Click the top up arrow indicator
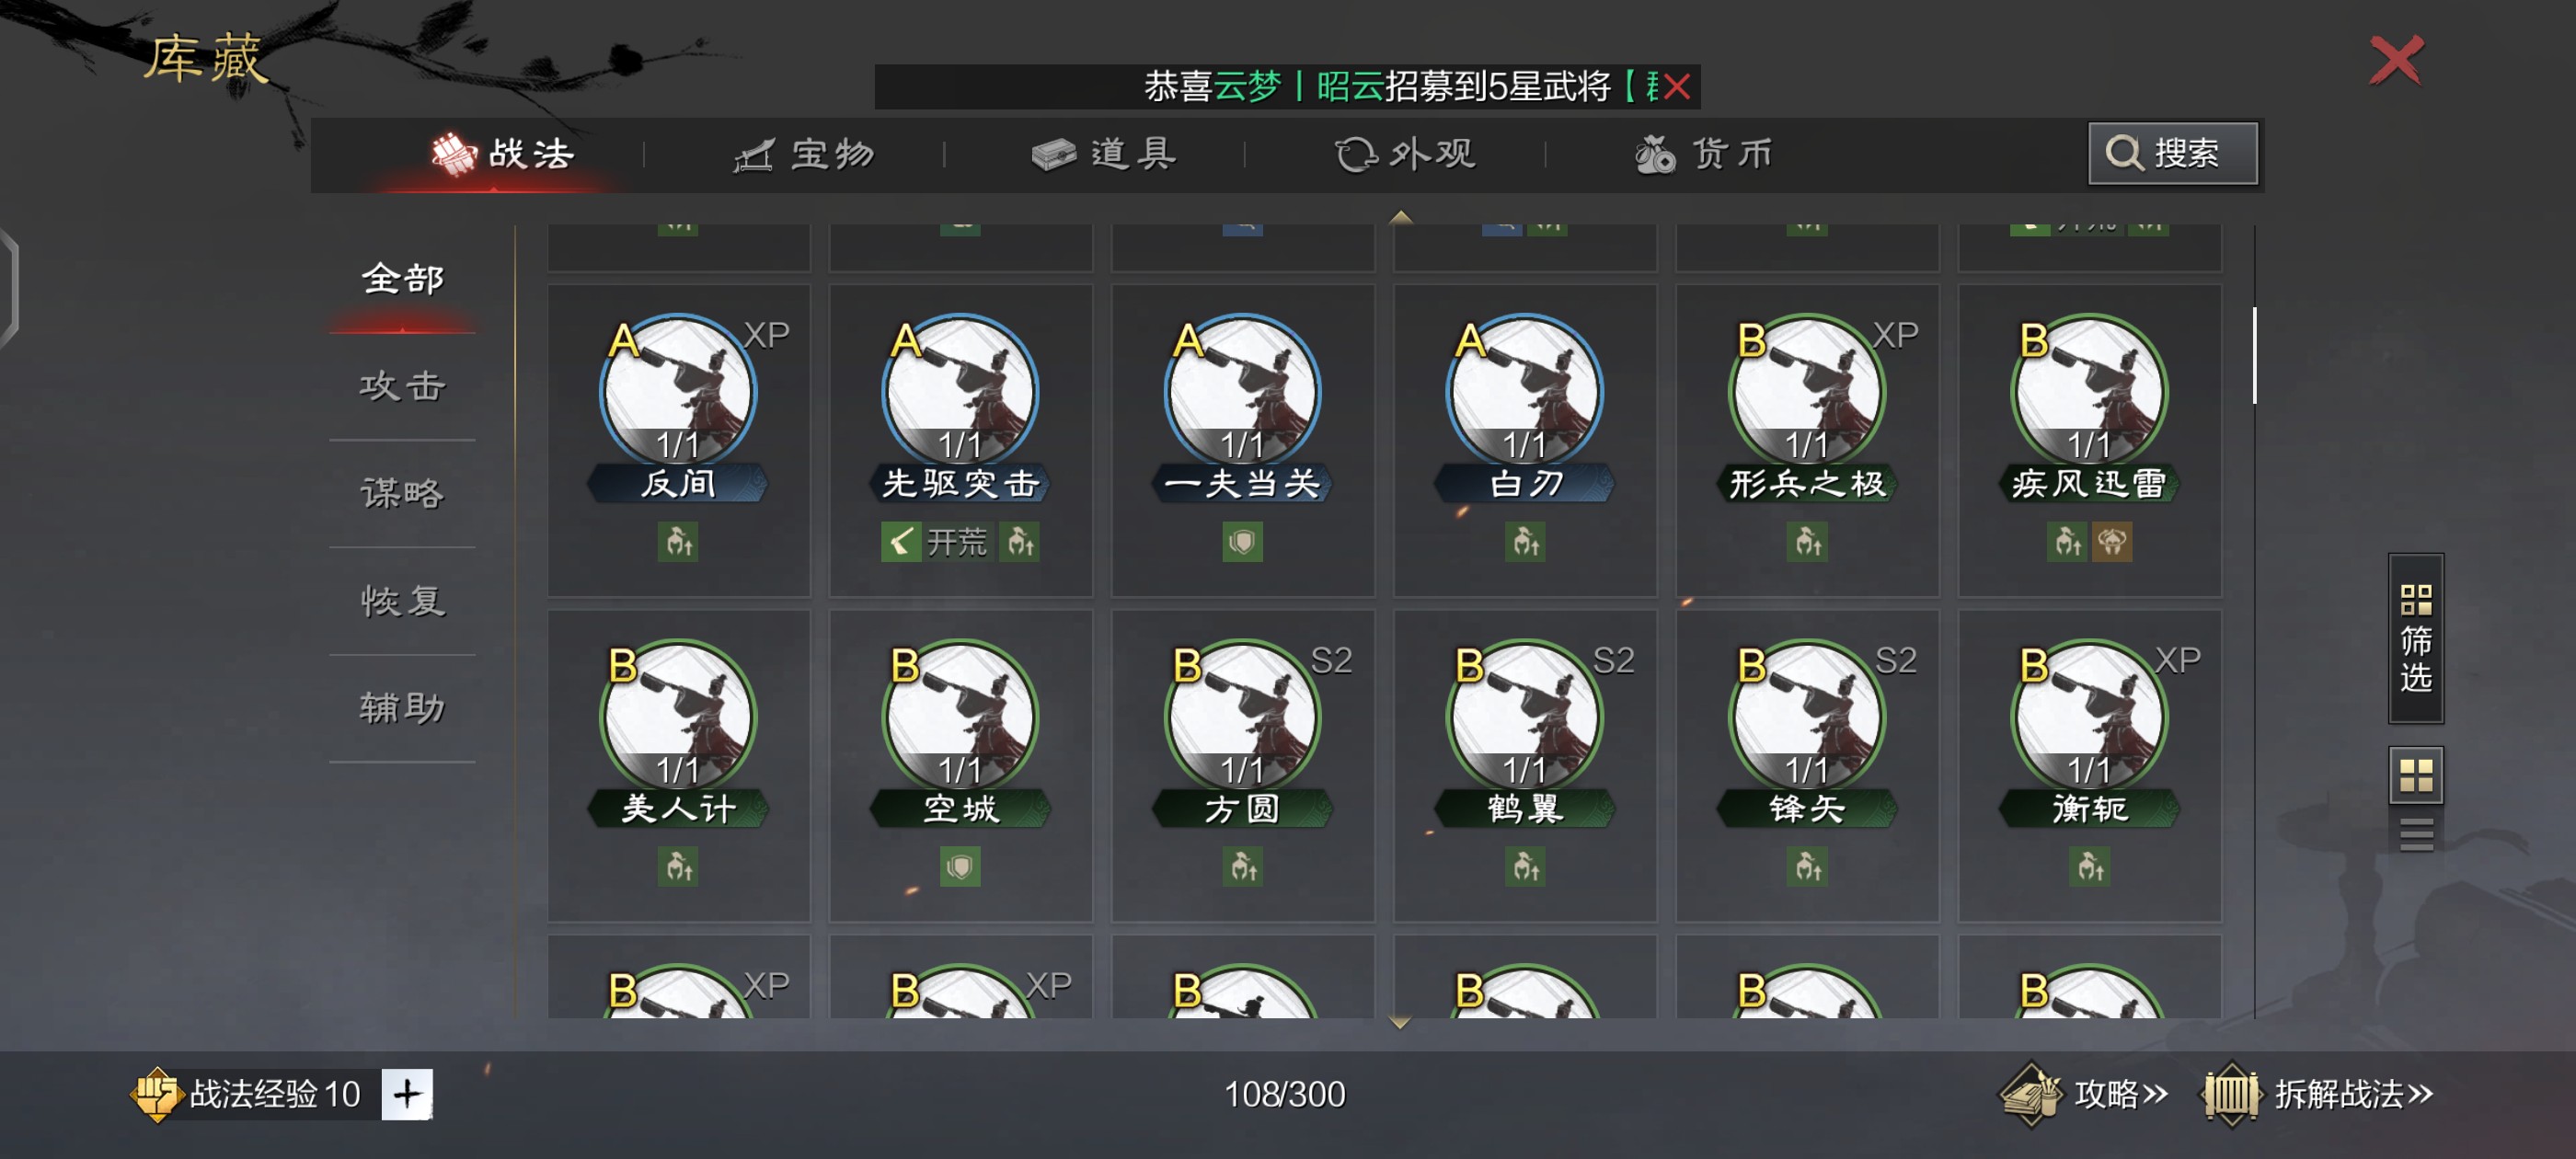The height and width of the screenshot is (1159, 2576). coord(1400,216)
